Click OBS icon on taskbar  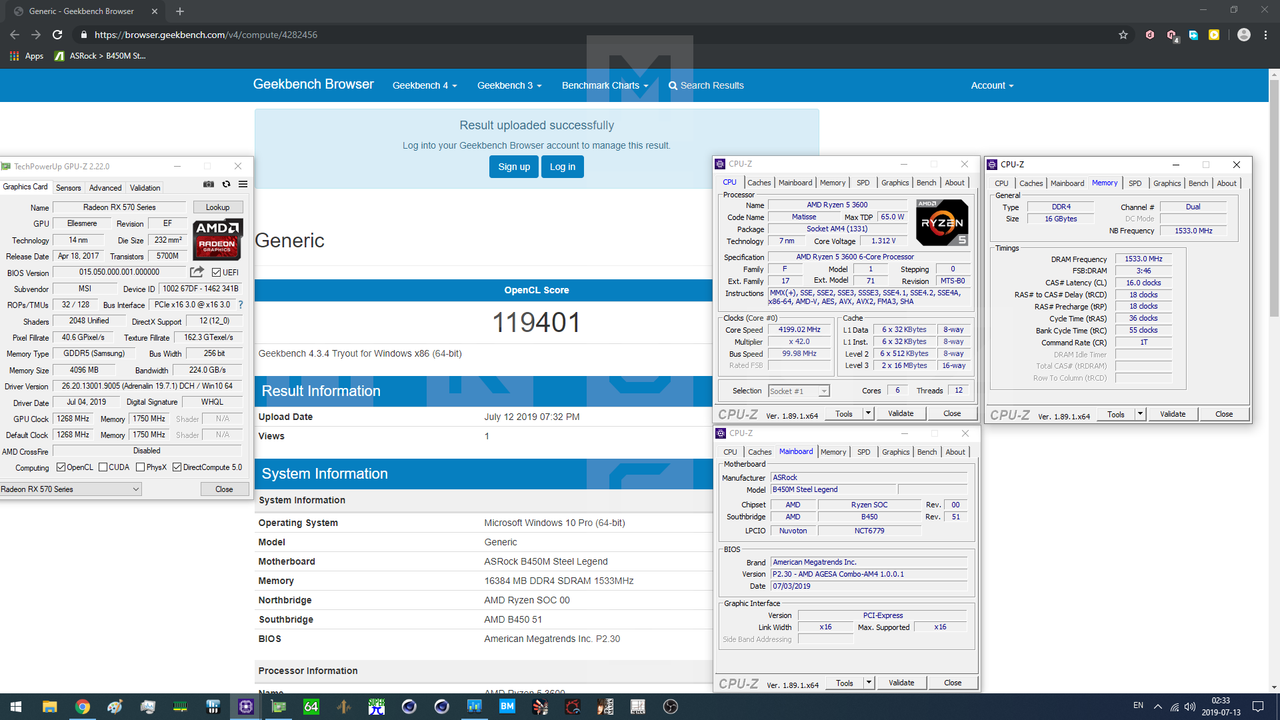point(670,707)
